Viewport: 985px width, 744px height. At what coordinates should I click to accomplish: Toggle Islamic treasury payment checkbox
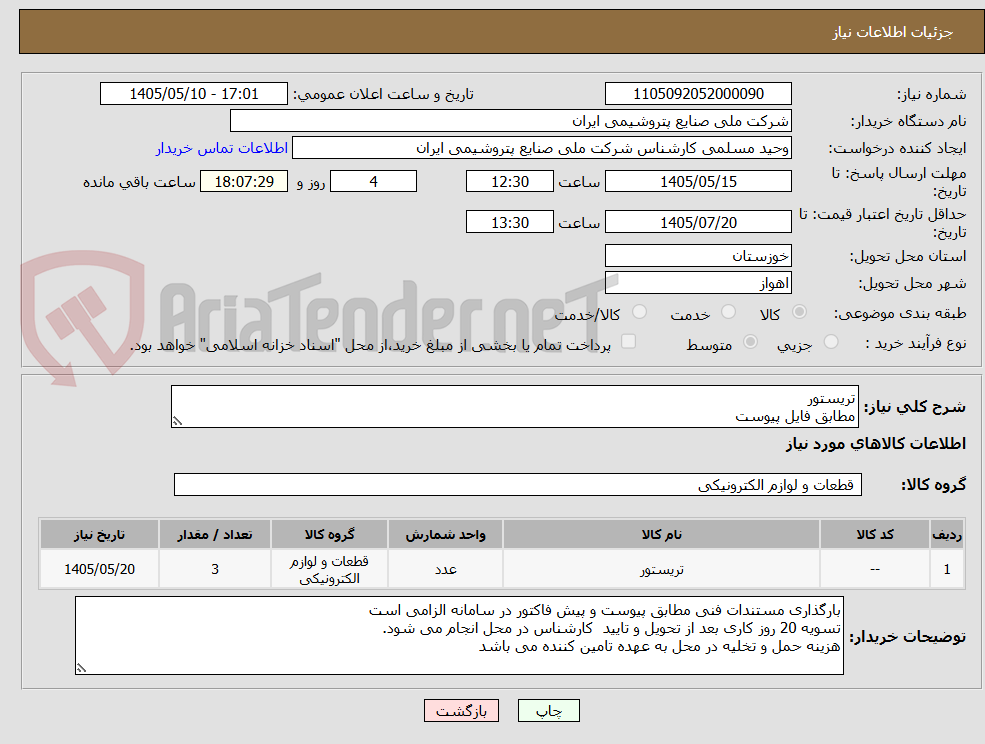click(628, 342)
